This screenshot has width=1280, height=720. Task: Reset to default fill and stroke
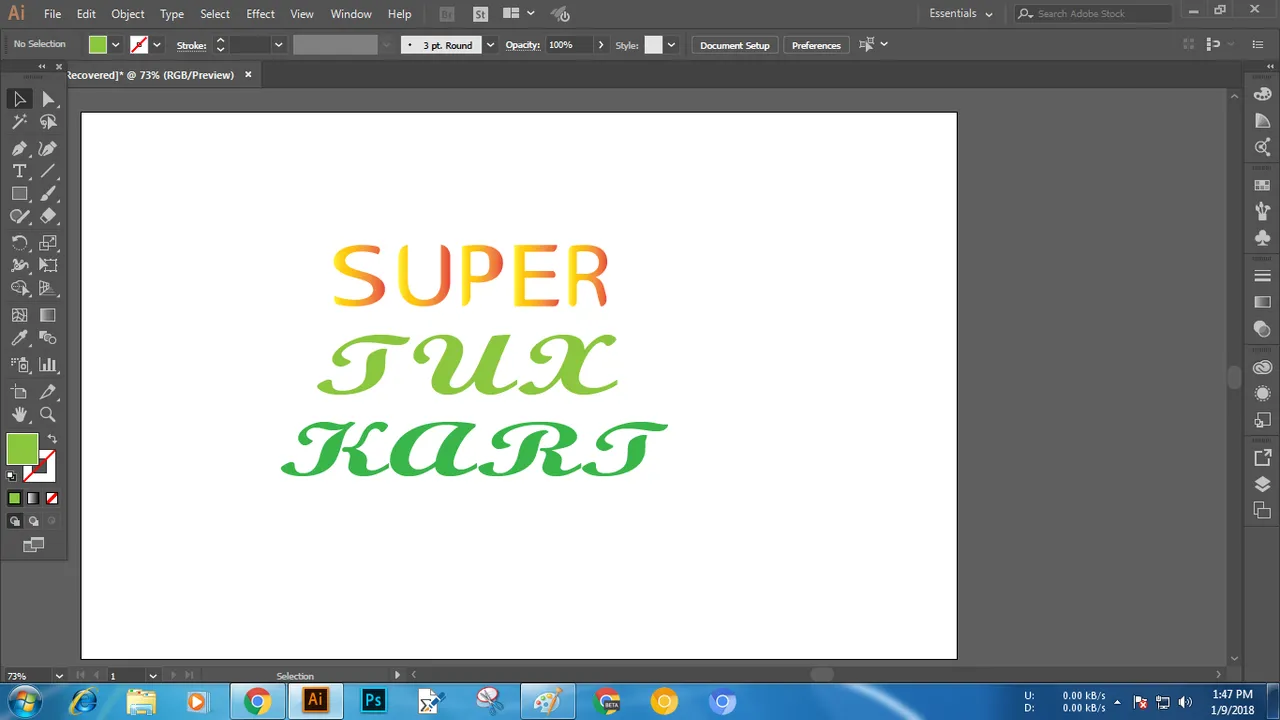click(x=13, y=476)
